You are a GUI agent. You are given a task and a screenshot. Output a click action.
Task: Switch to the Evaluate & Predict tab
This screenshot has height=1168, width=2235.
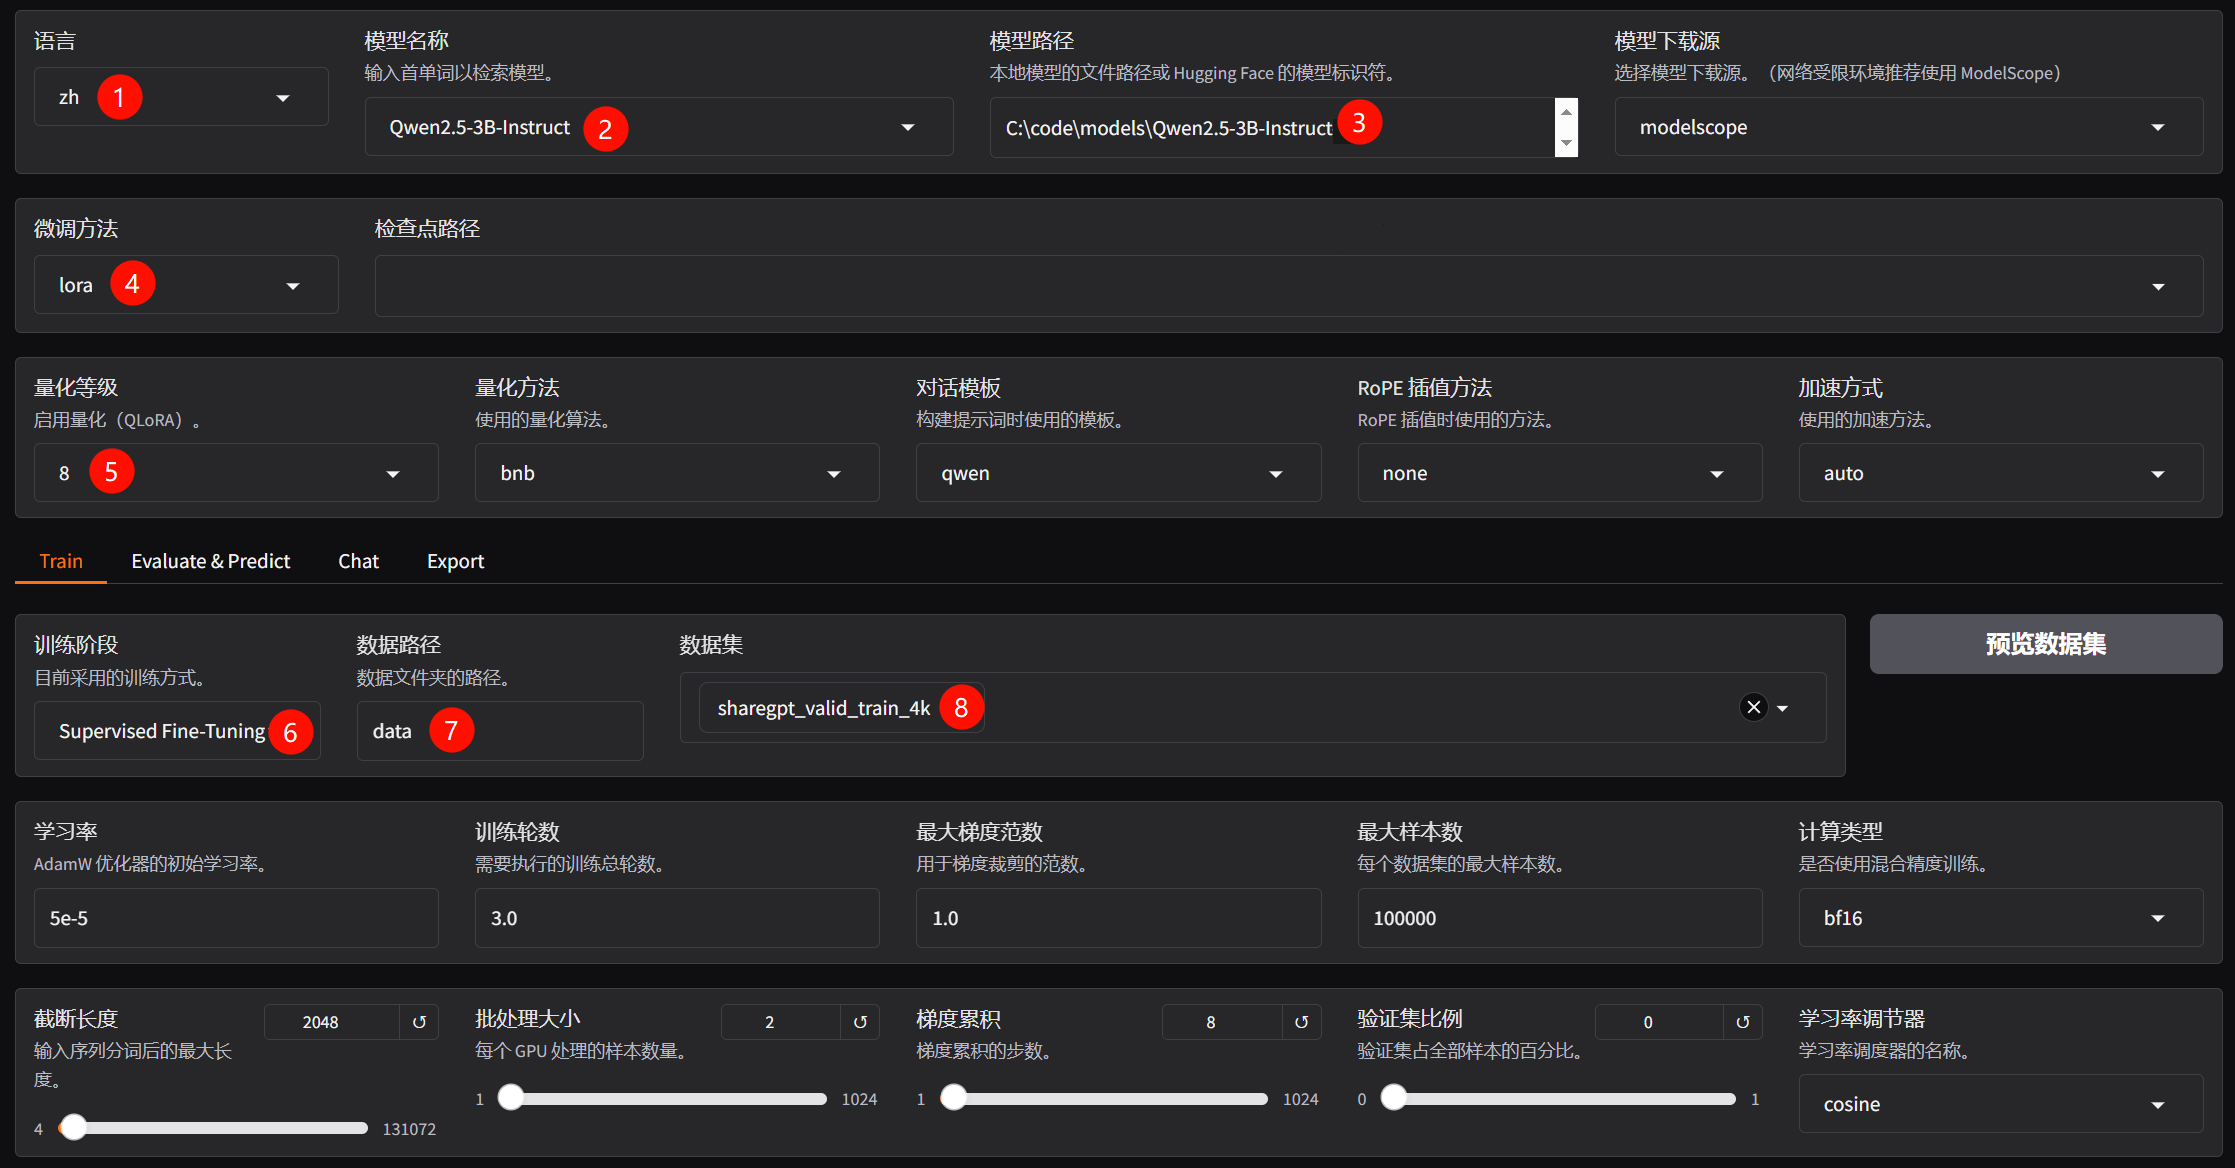coord(210,561)
